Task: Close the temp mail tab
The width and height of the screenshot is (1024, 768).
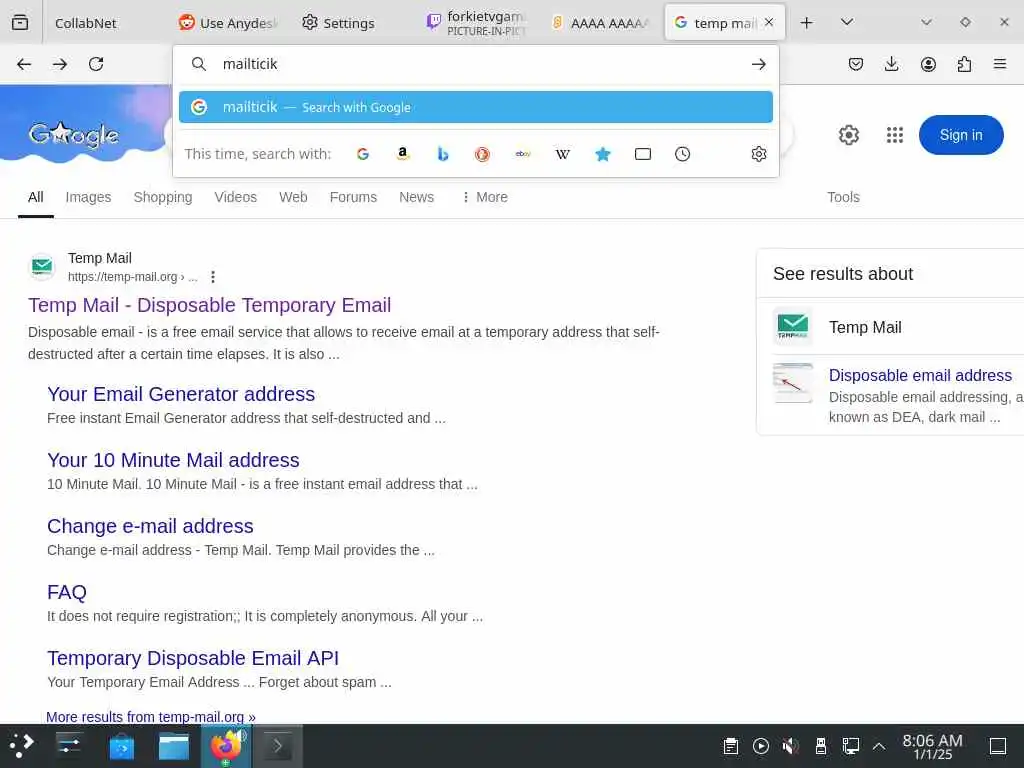Action: tap(769, 22)
